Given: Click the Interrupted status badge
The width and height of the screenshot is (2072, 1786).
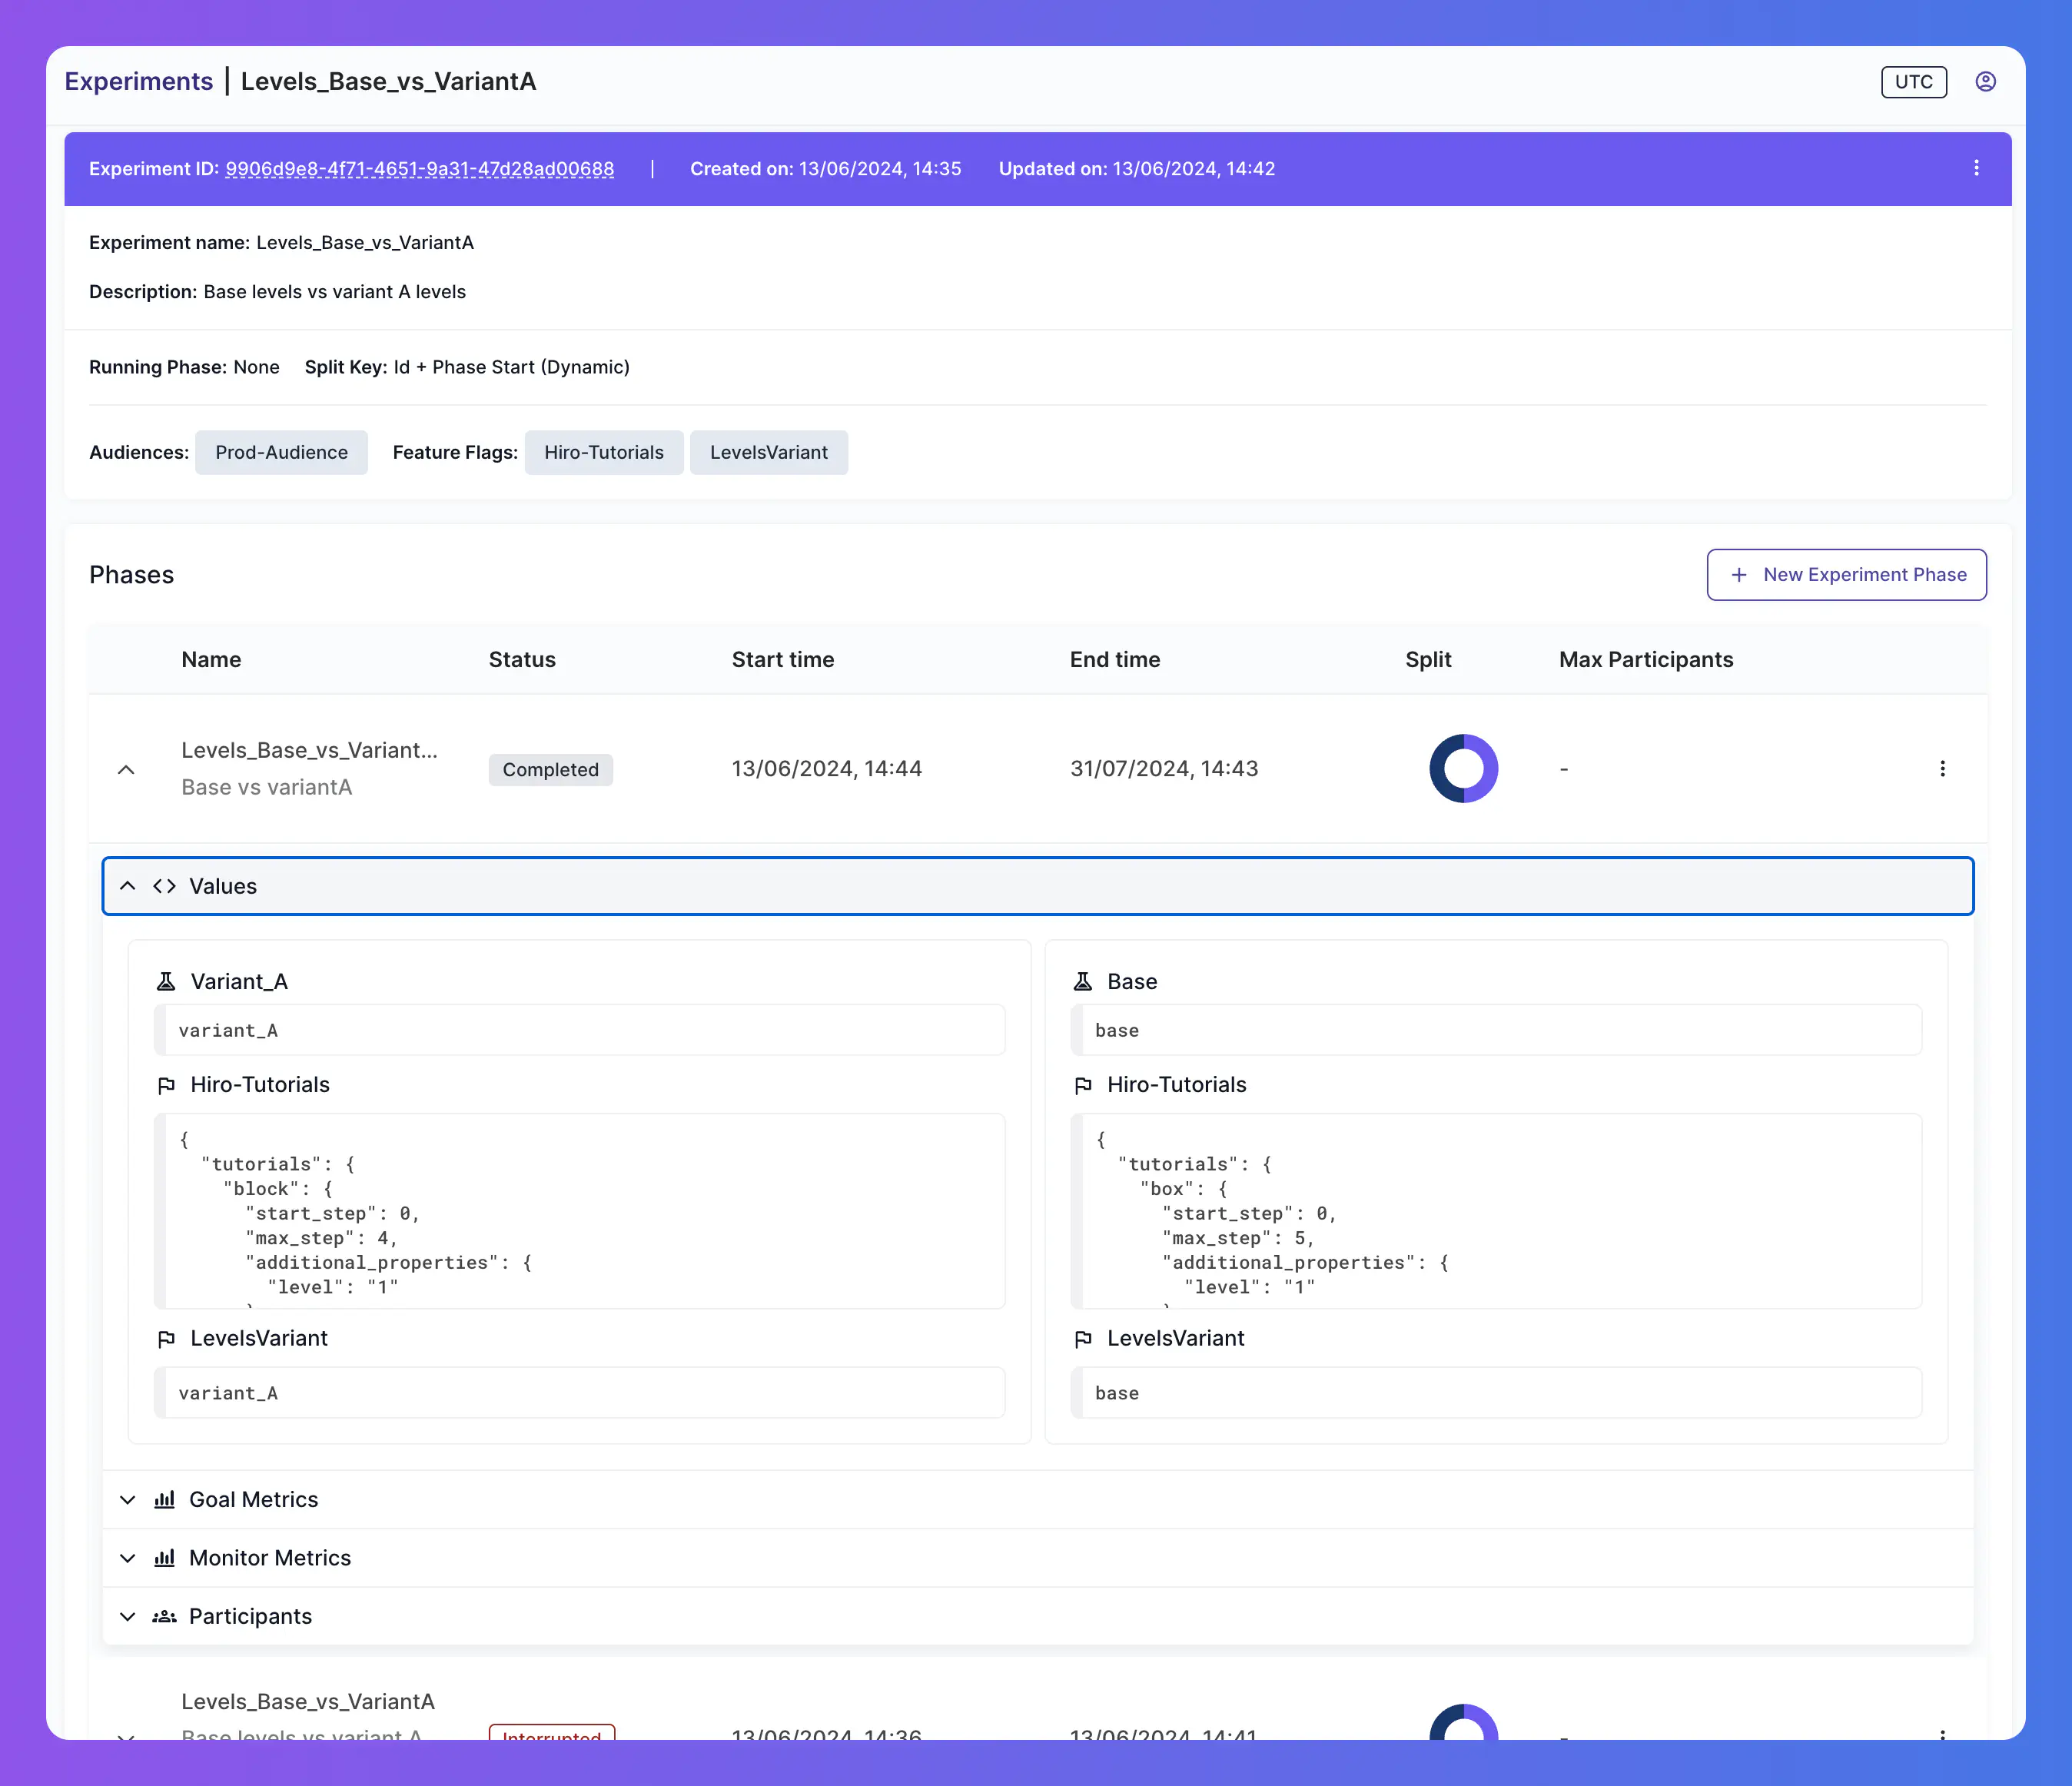Looking at the screenshot, I should pos(552,1733).
